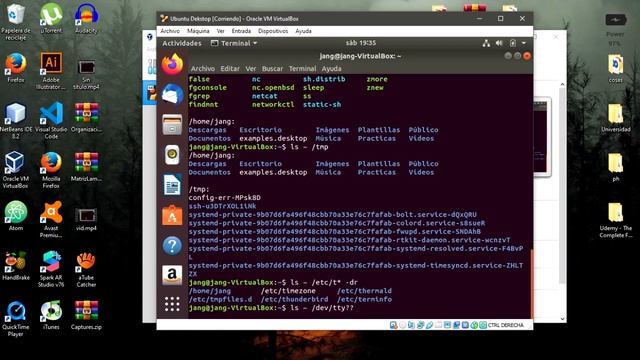Screen dimensions: 640x360
Task: Select the HandBrake desktop shortcut
Action: (16, 266)
